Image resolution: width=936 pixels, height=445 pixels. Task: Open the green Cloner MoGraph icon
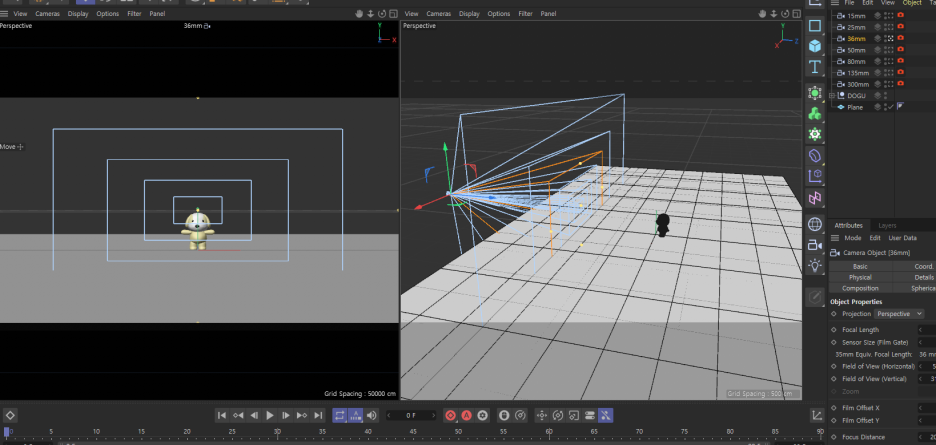pos(815,113)
